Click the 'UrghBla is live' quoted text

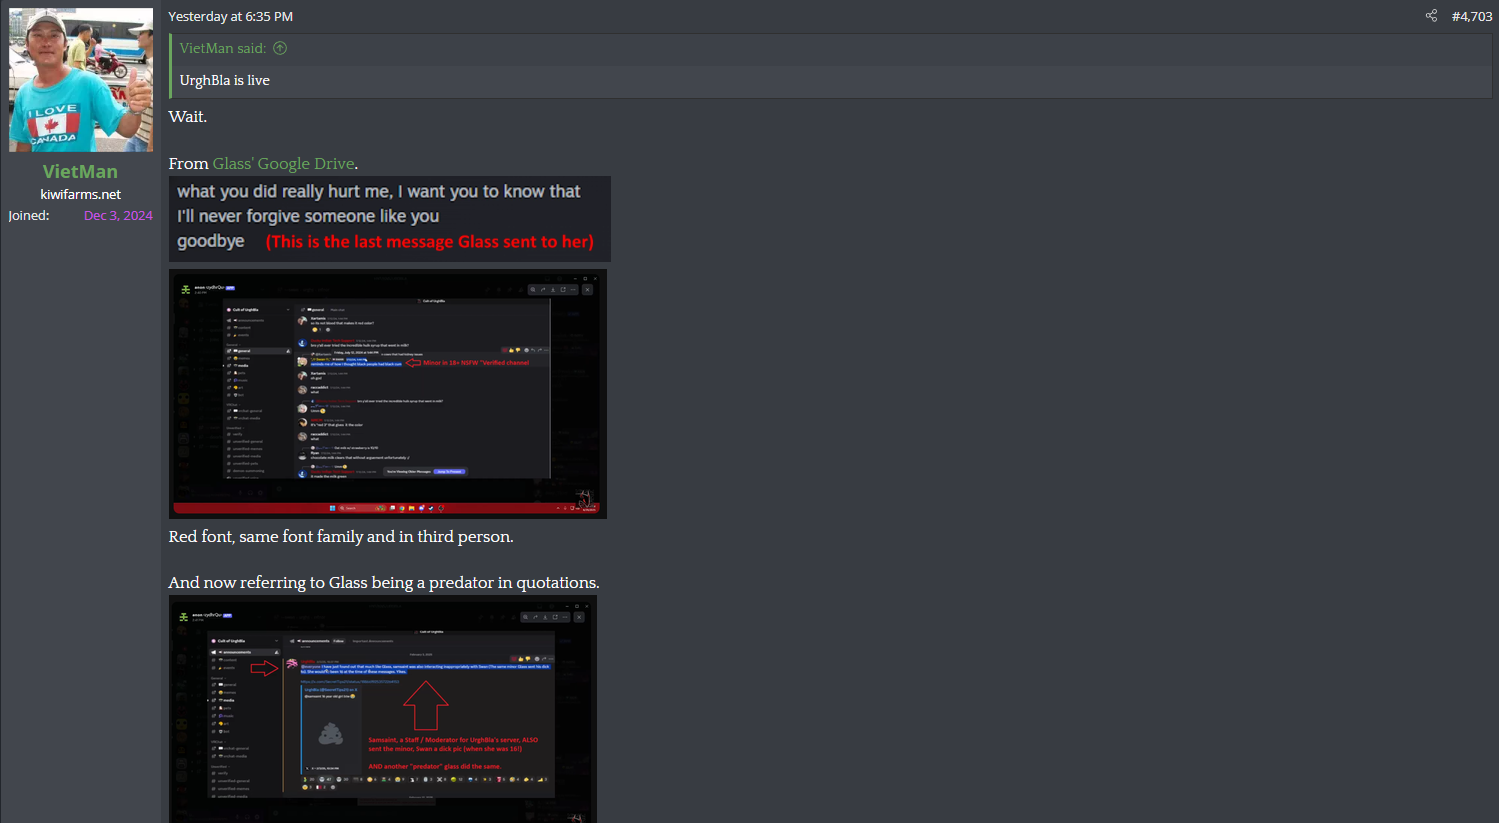225,80
